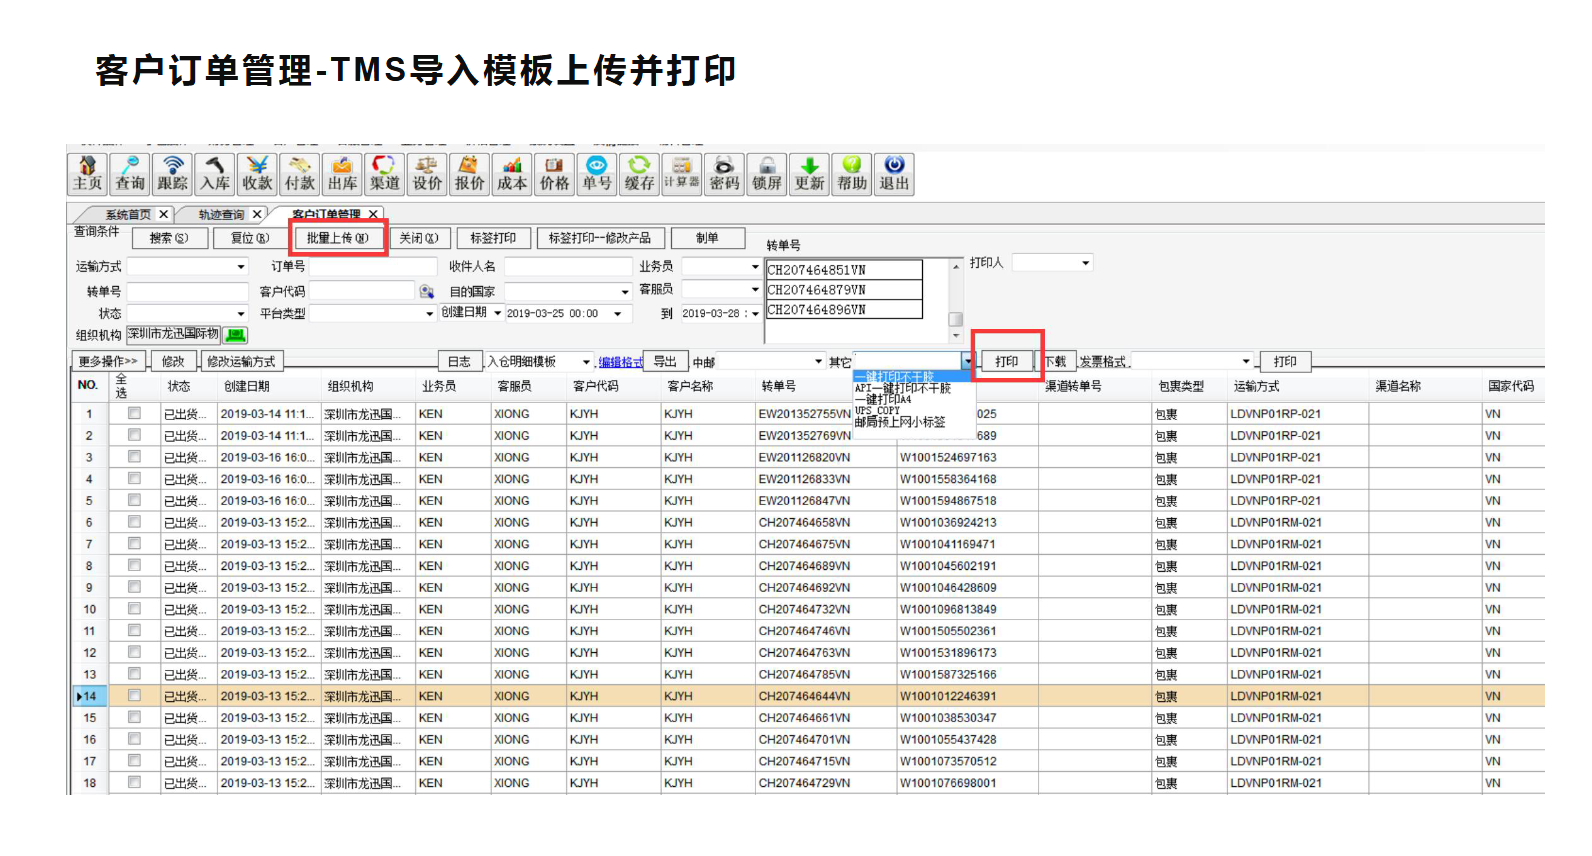Viewport: 1592px width, 856px height.
Task: Choose 一键打印A4 in the dropdown list
Action: pos(883,399)
